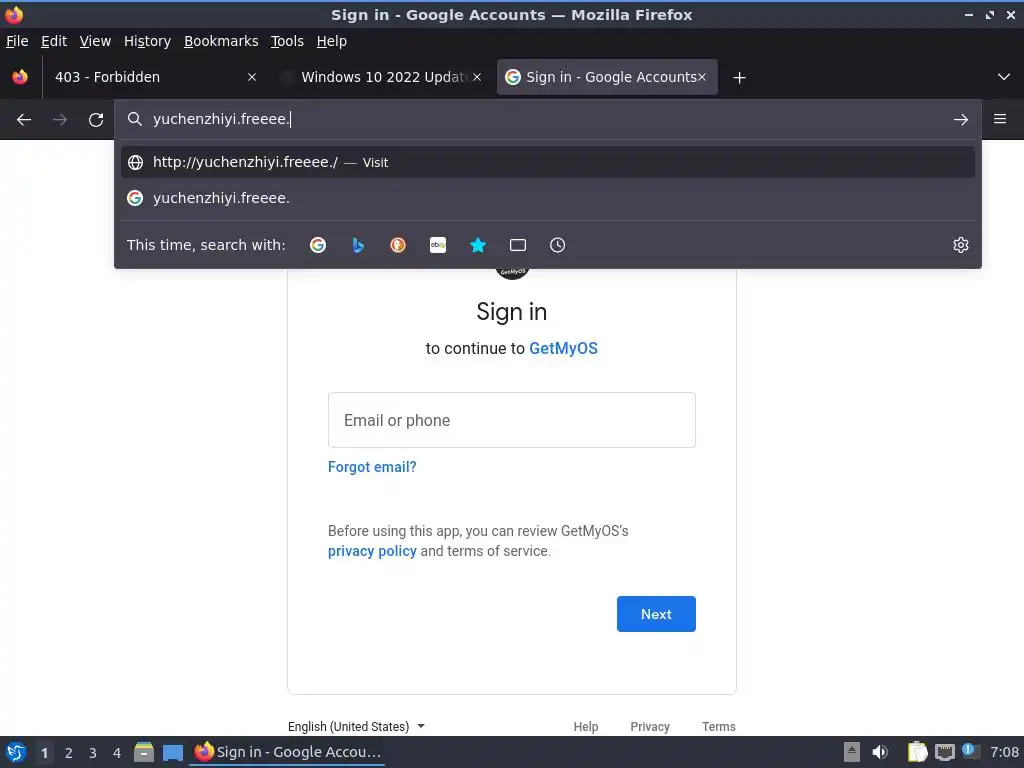Open the View menu
The width and height of the screenshot is (1024, 768).
click(95, 41)
